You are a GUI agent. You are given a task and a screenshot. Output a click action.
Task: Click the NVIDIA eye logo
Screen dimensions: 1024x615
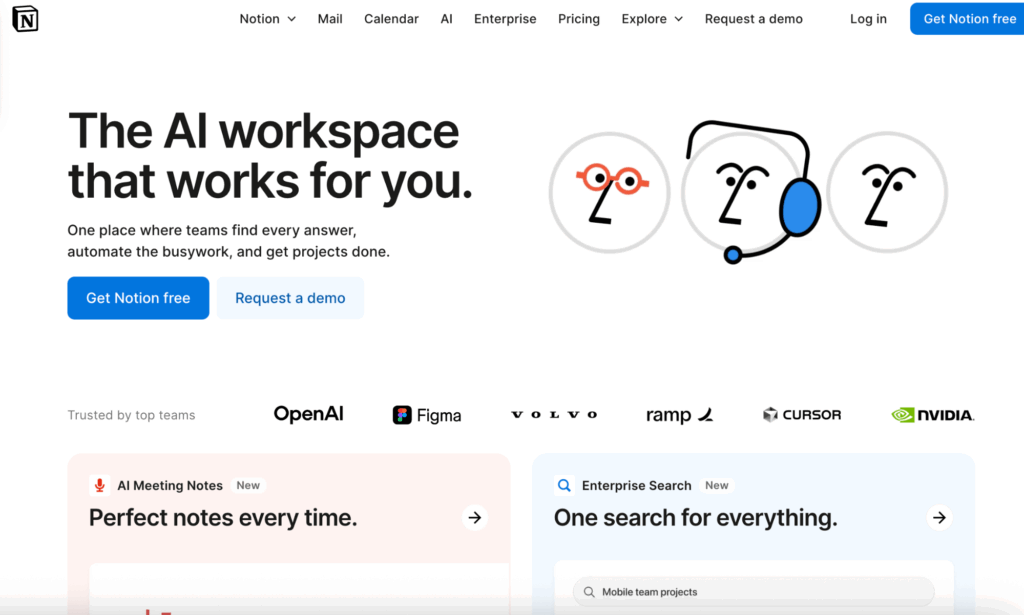coord(903,415)
